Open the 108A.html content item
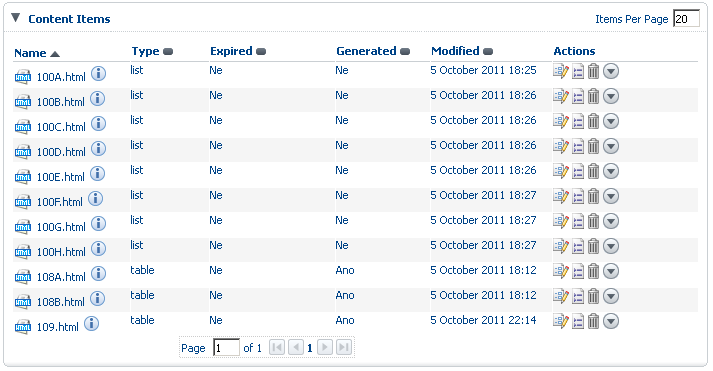This screenshot has height=371, width=713. click(x=61, y=277)
